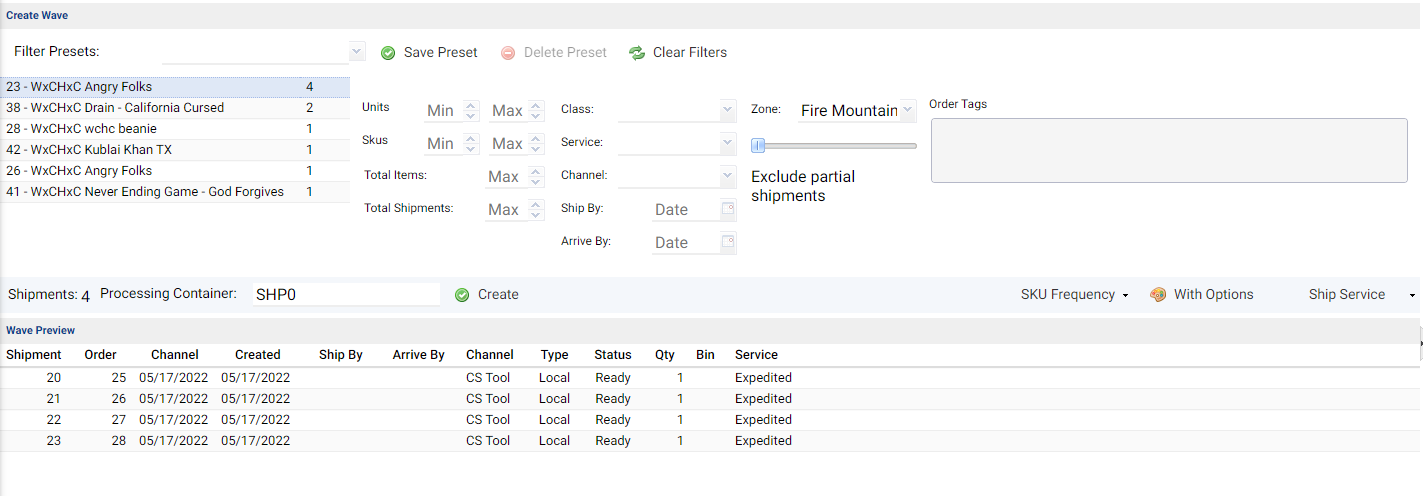Select the WxCHxC Kublai Khan TX row
The image size is (1423, 496).
pos(175,150)
